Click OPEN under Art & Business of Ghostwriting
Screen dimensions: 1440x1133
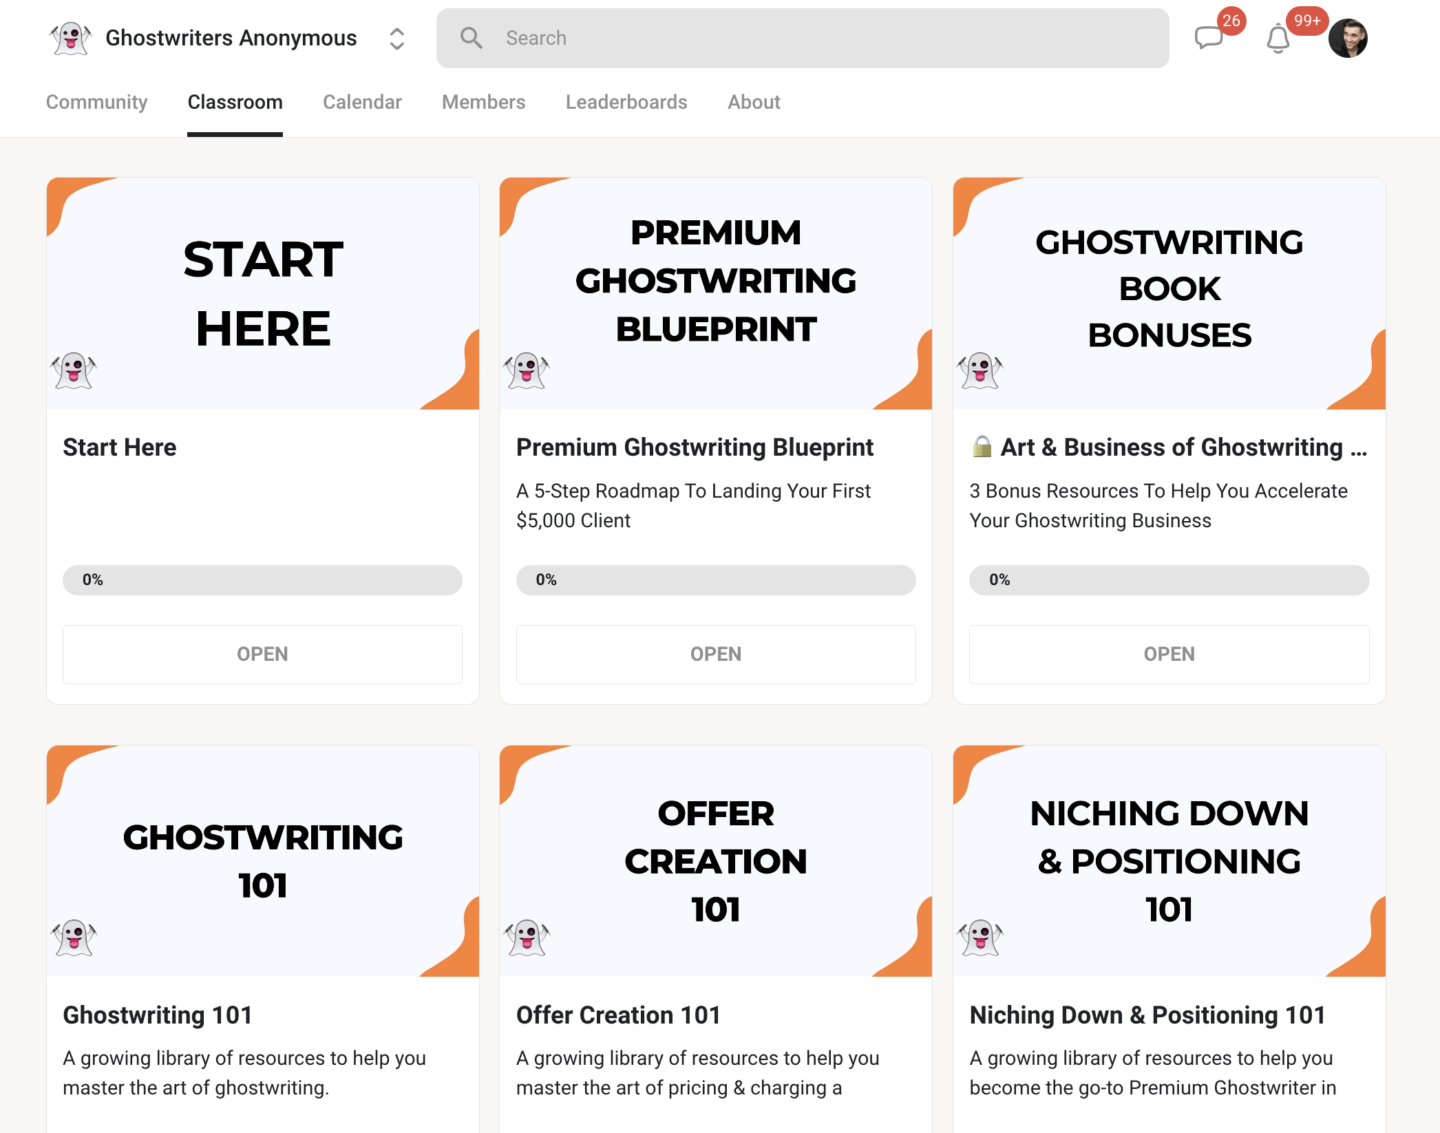(1169, 654)
